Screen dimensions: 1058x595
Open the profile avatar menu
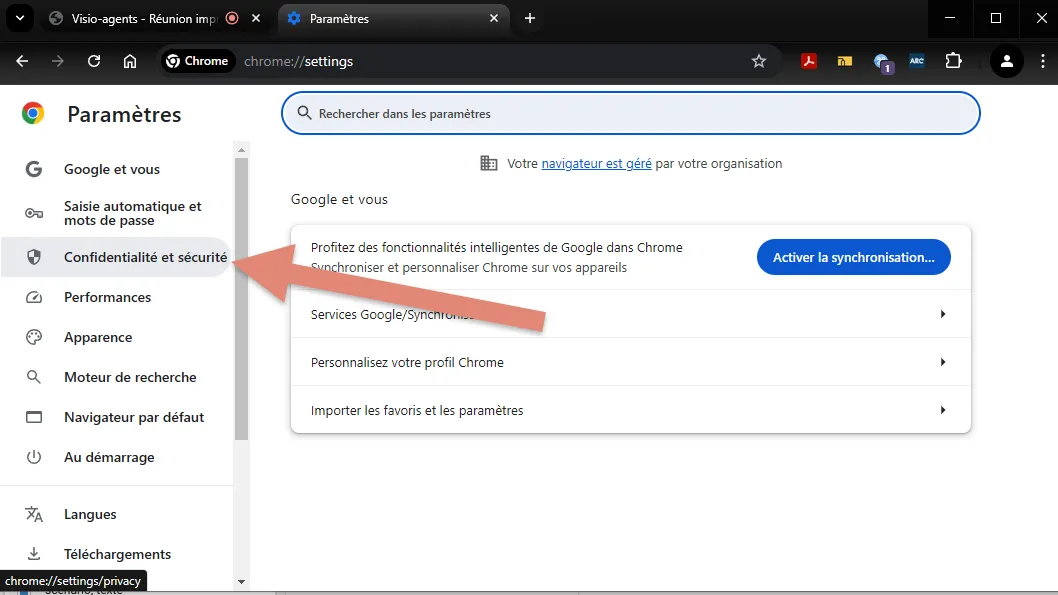pyautogui.click(x=1007, y=61)
